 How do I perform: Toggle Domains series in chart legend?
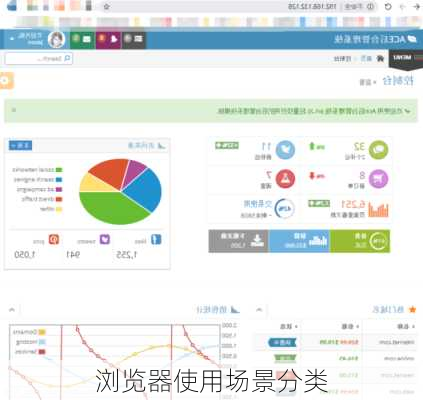click(x=29, y=332)
